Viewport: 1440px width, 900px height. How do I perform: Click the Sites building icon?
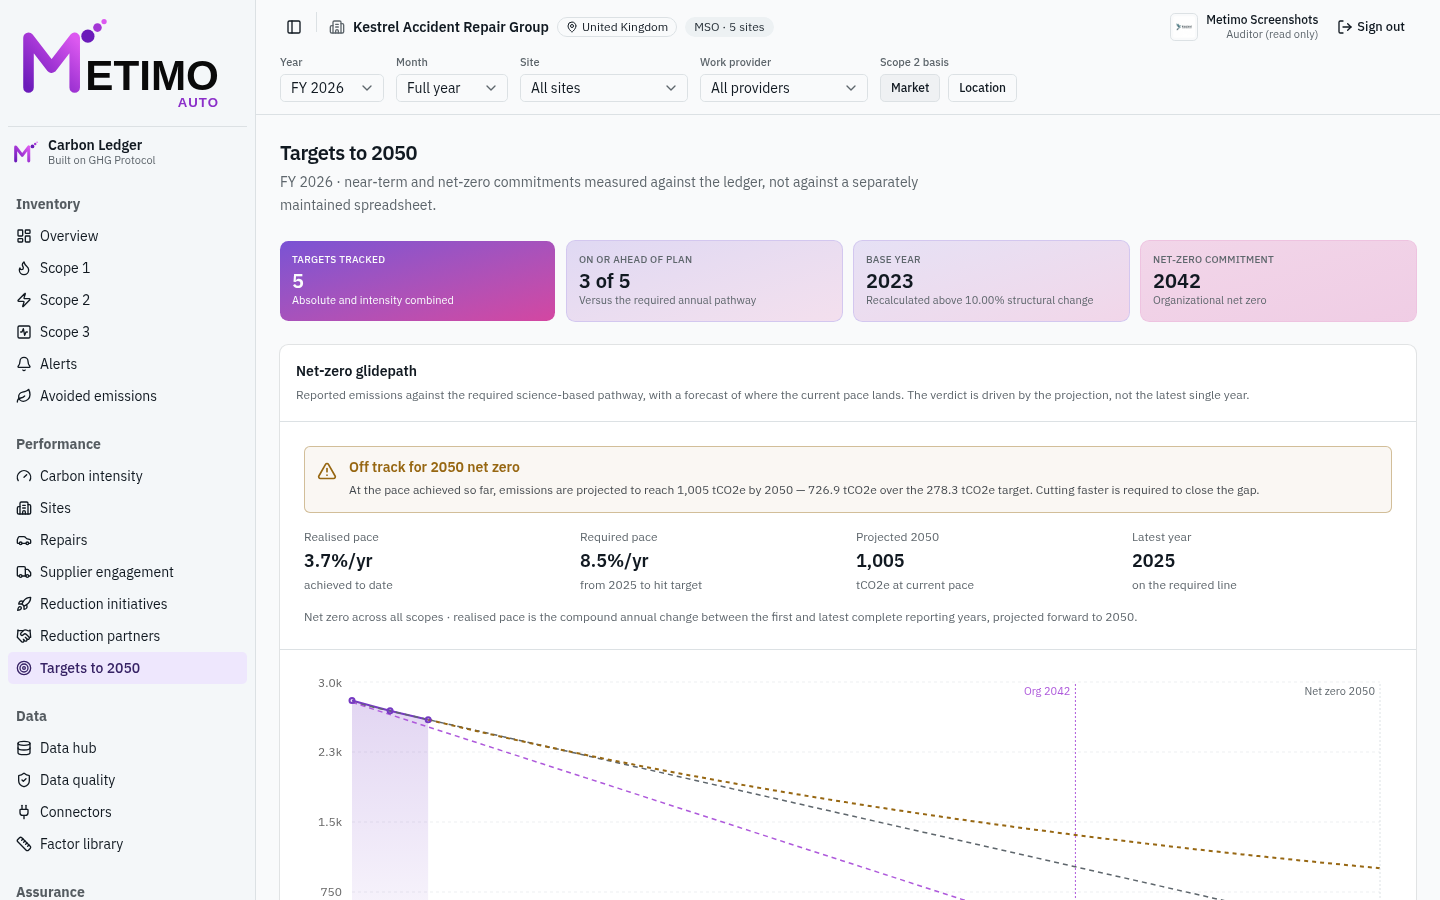24,508
